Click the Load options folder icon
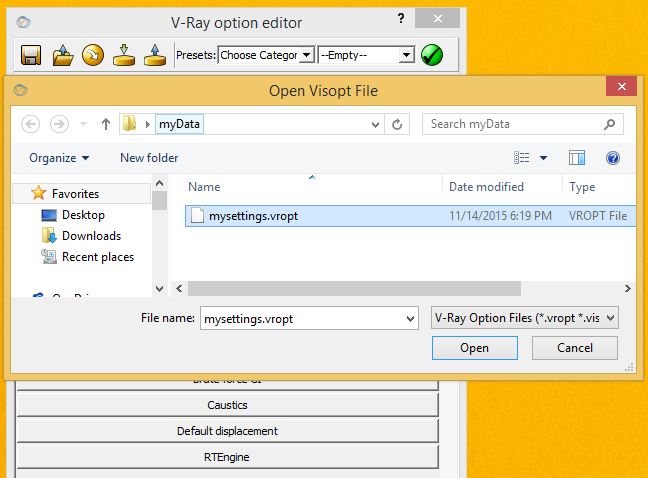Image resolution: width=648 pixels, height=478 pixels. [x=62, y=55]
